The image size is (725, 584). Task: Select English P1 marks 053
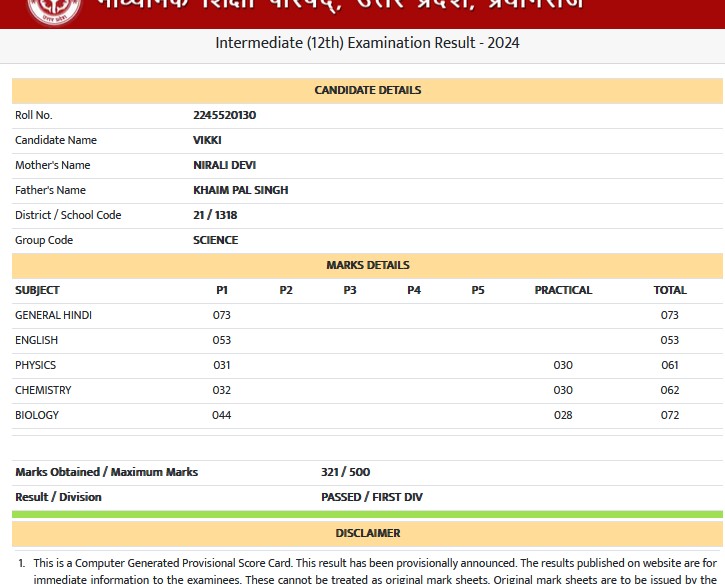[x=222, y=340]
